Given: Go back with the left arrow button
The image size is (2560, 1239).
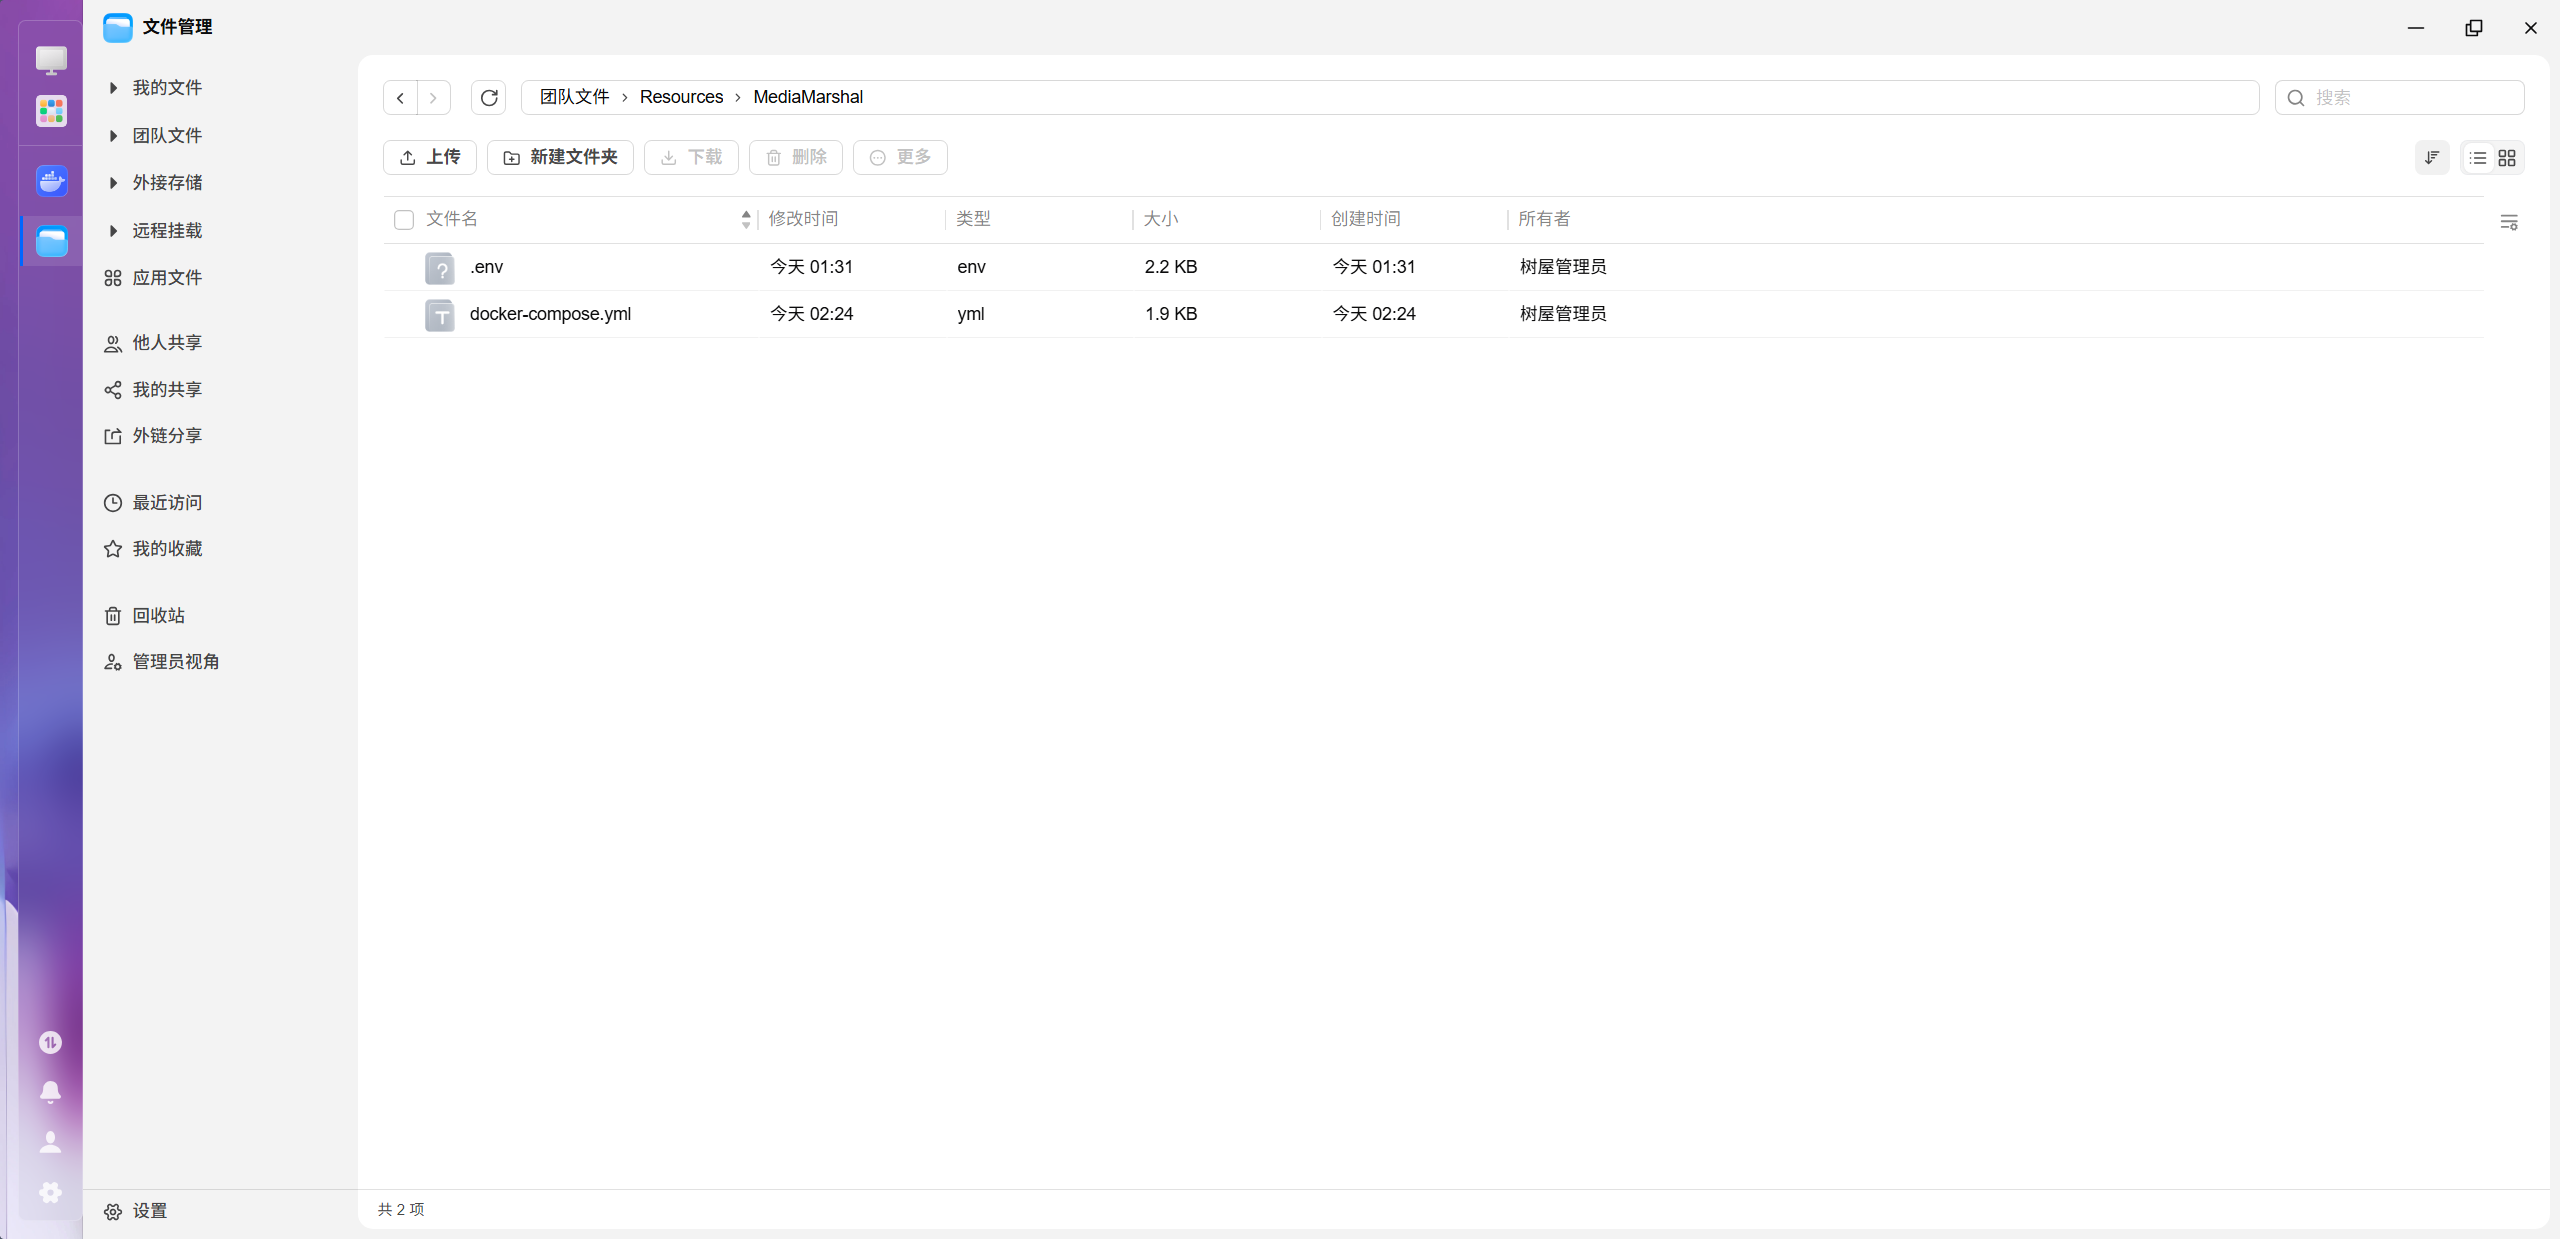Looking at the screenshot, I should (400, 98).
